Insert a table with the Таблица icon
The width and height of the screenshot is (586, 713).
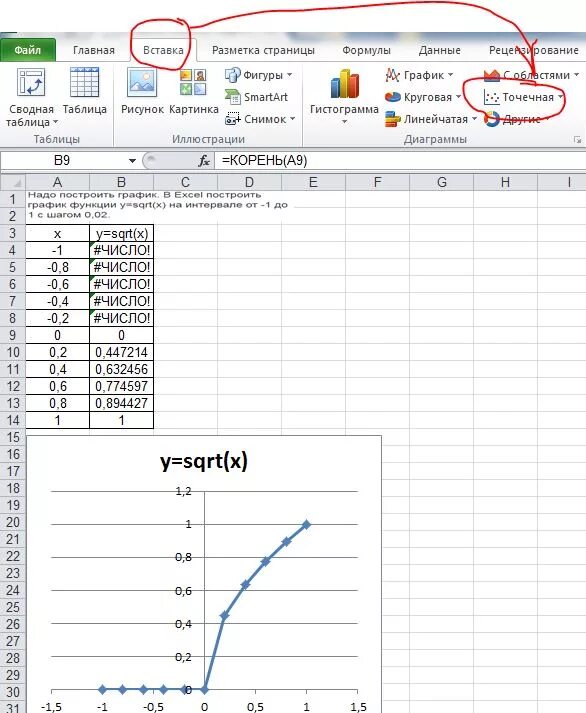click(85, 82)
